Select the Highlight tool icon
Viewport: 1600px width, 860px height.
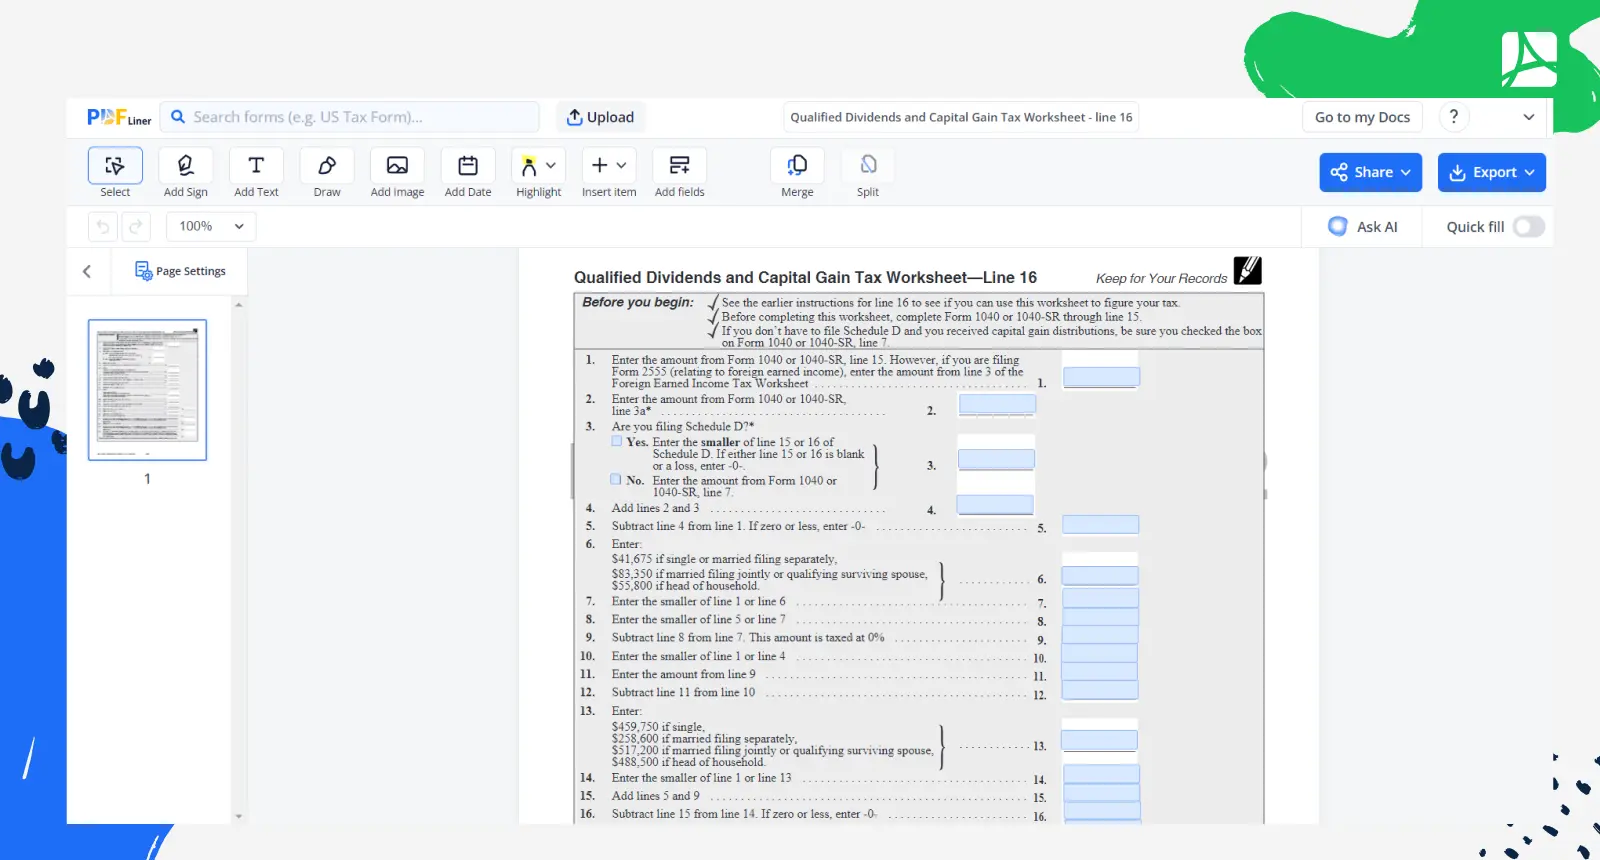529,165
